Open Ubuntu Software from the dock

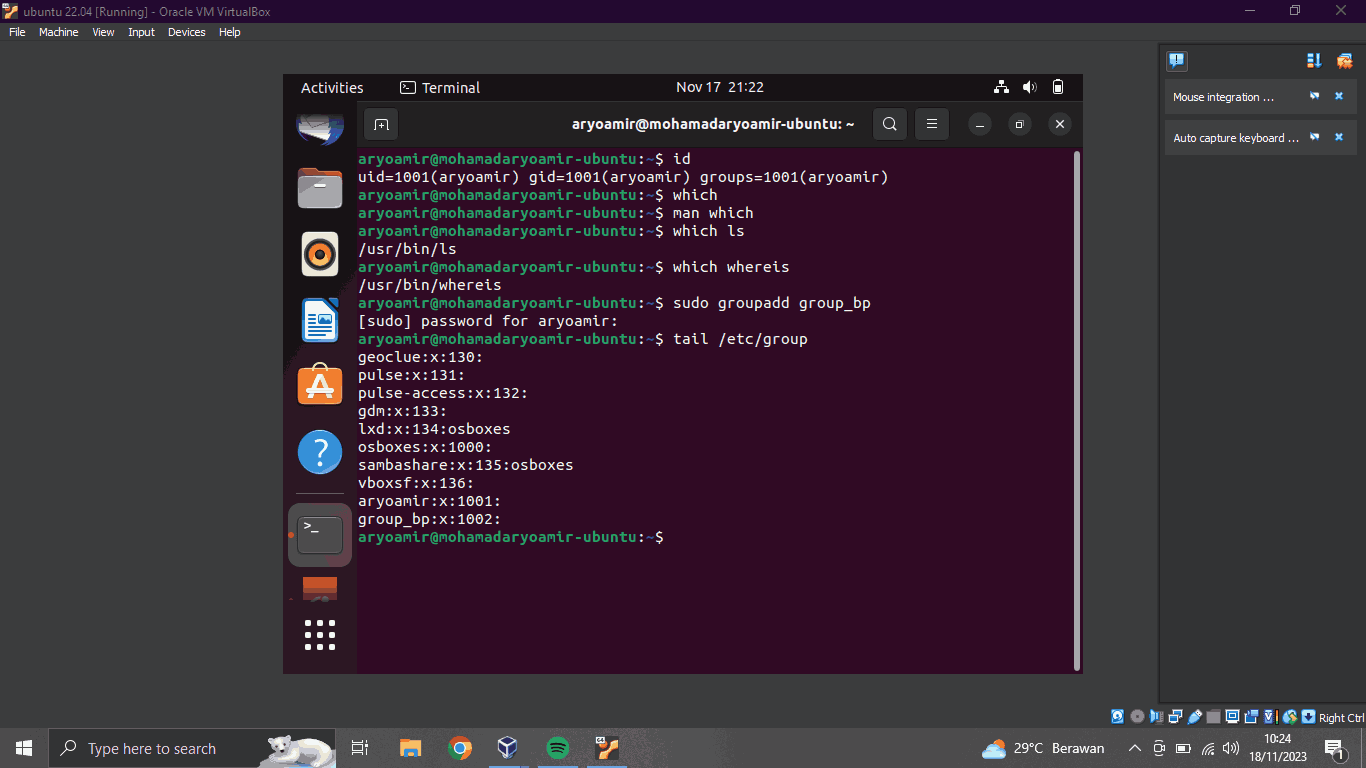[320, 386]
